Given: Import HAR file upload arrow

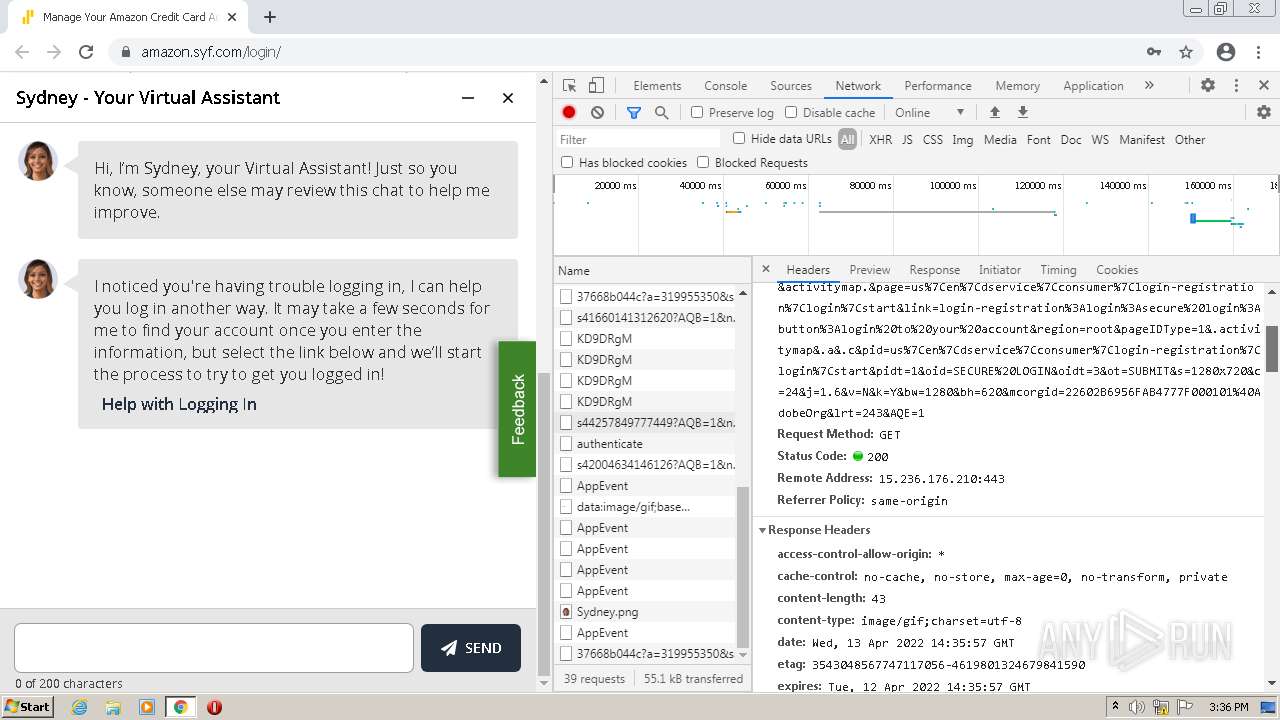Looking at the screenshot, I should (994, 113).
